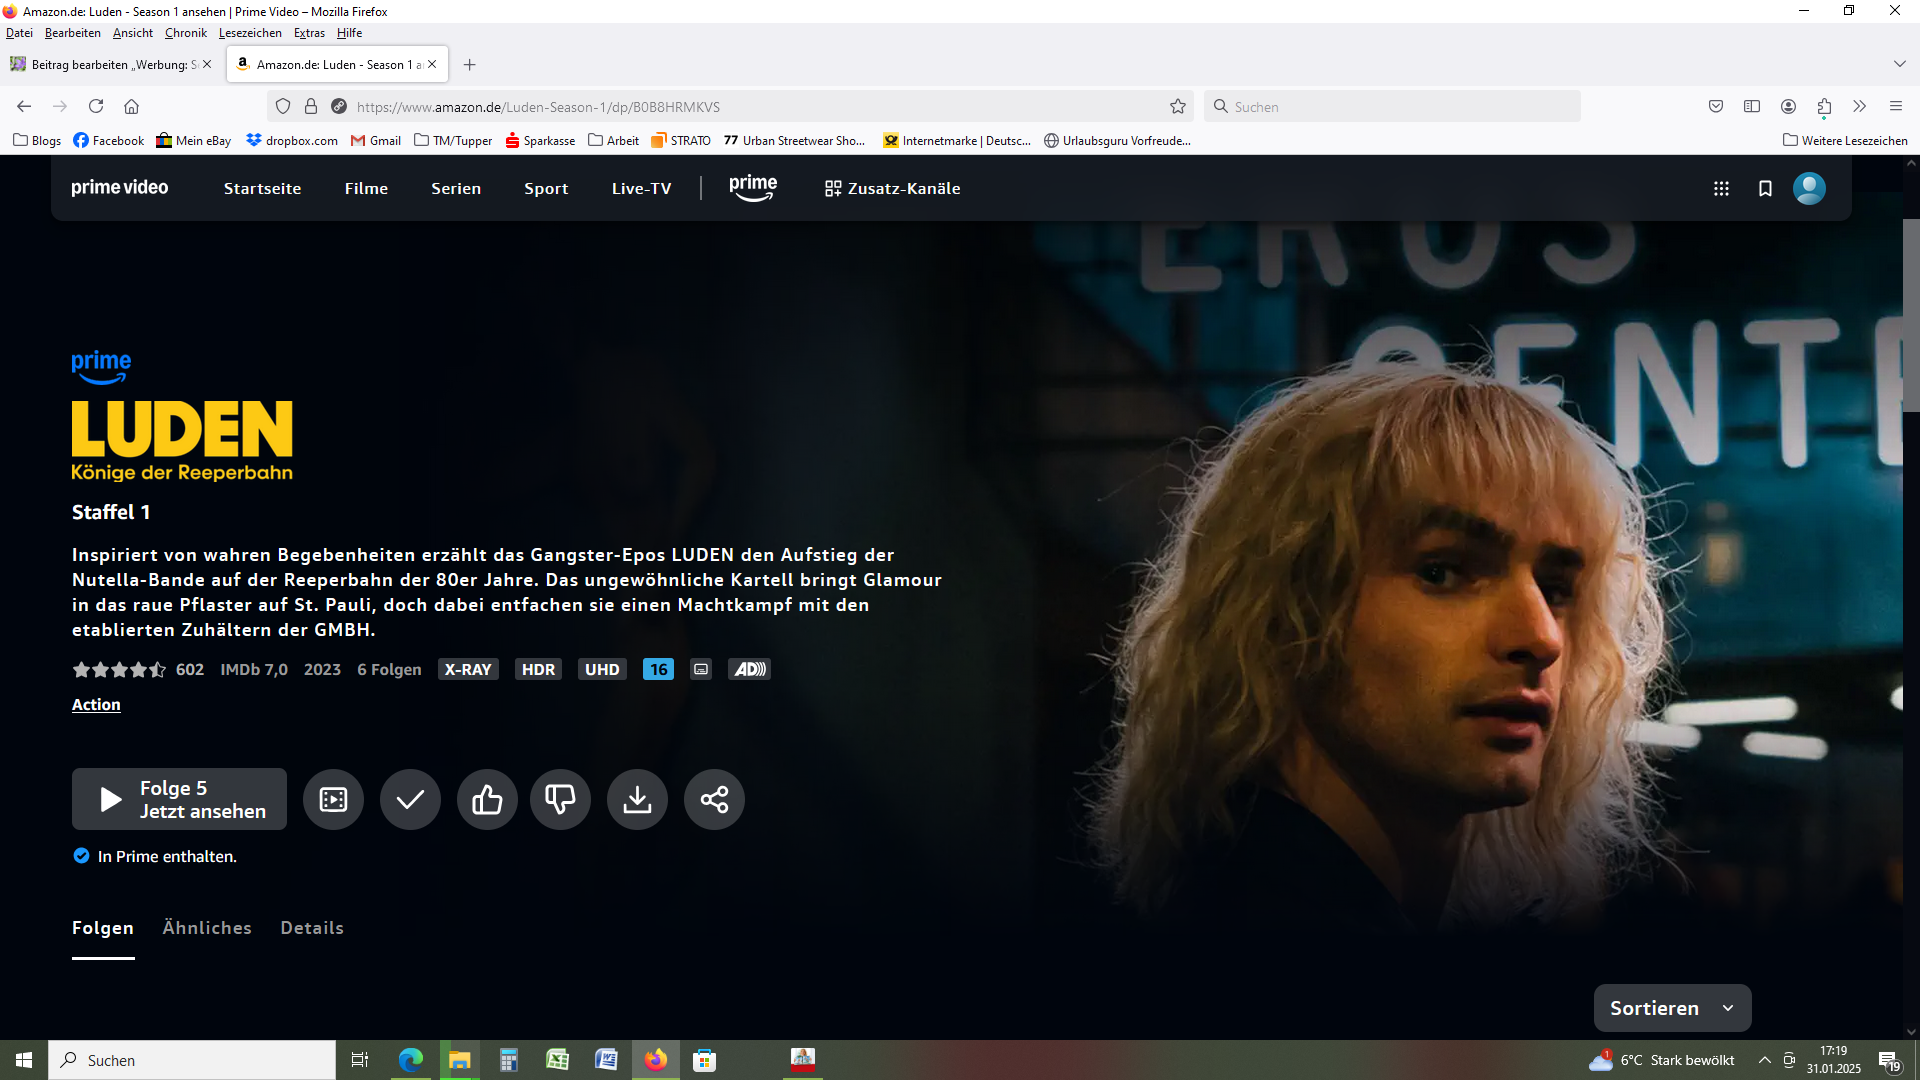Open the watchlist bookmark icon
Screen dimensions: 1920x1080
(1765, 188)
